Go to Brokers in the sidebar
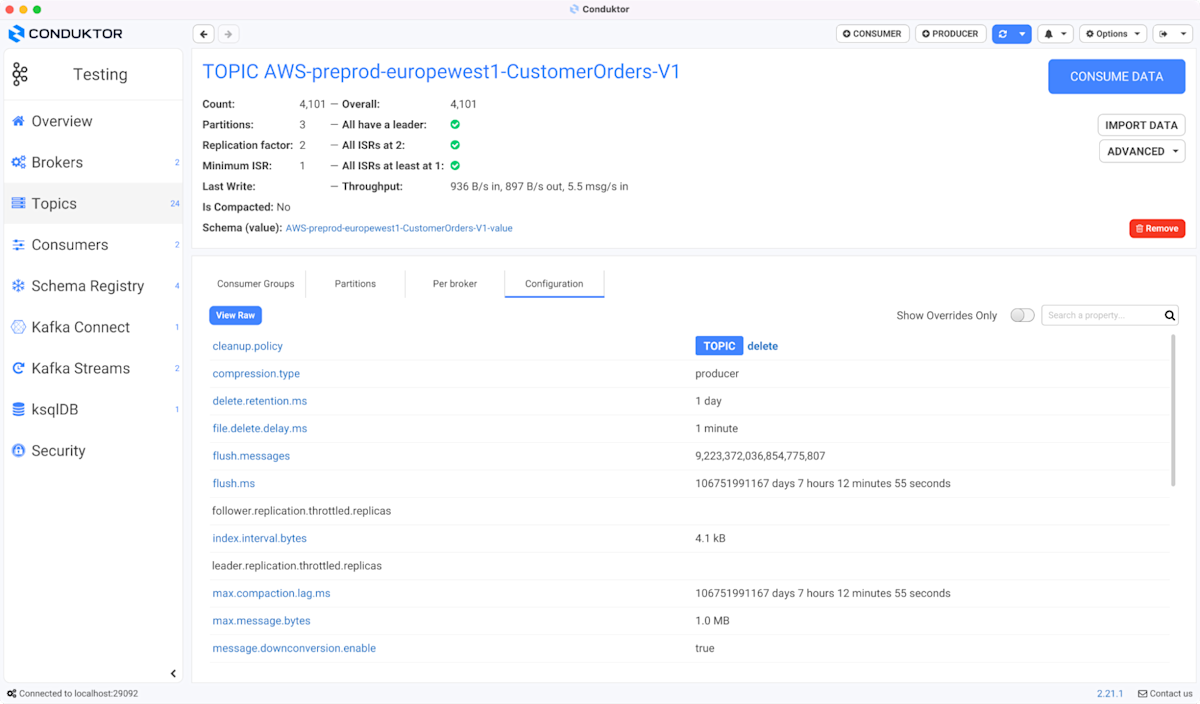 coord(57,162)
